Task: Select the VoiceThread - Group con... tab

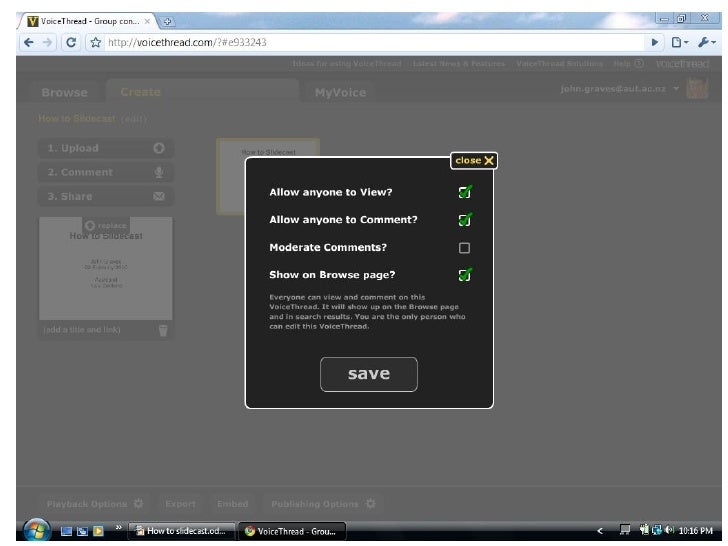Action: tap(88, 21)
